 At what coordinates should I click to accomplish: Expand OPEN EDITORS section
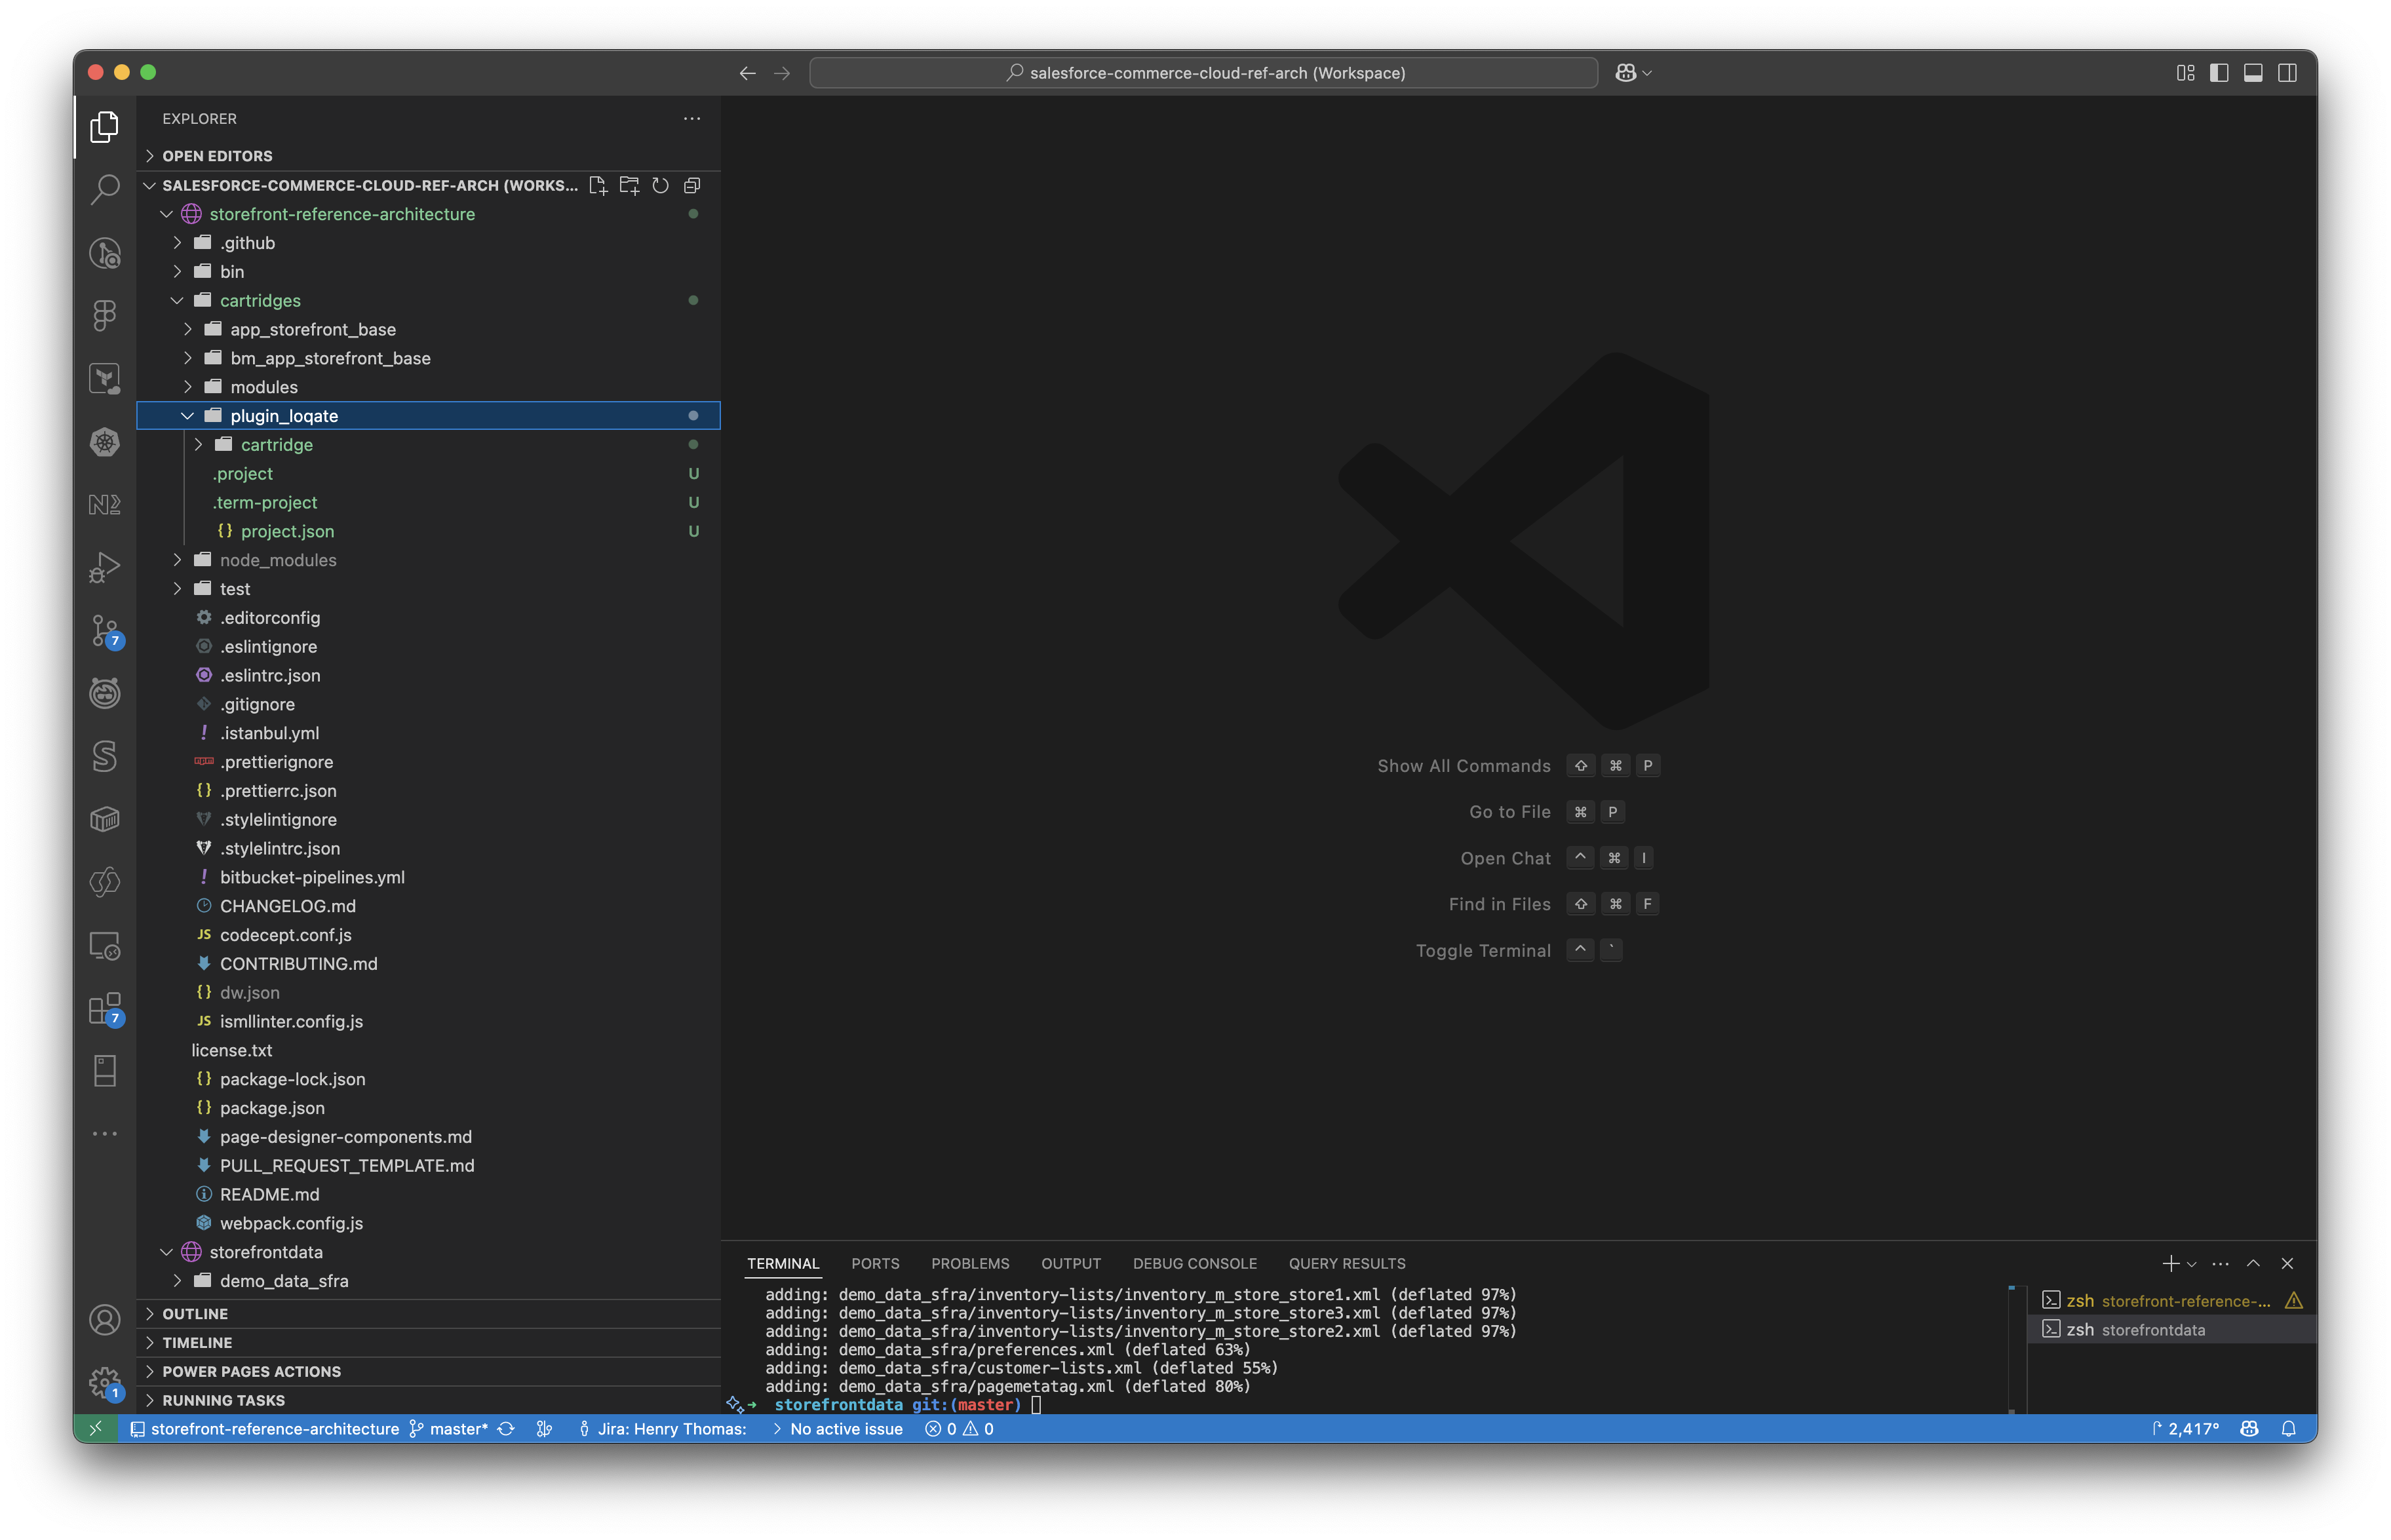point(428,156)
